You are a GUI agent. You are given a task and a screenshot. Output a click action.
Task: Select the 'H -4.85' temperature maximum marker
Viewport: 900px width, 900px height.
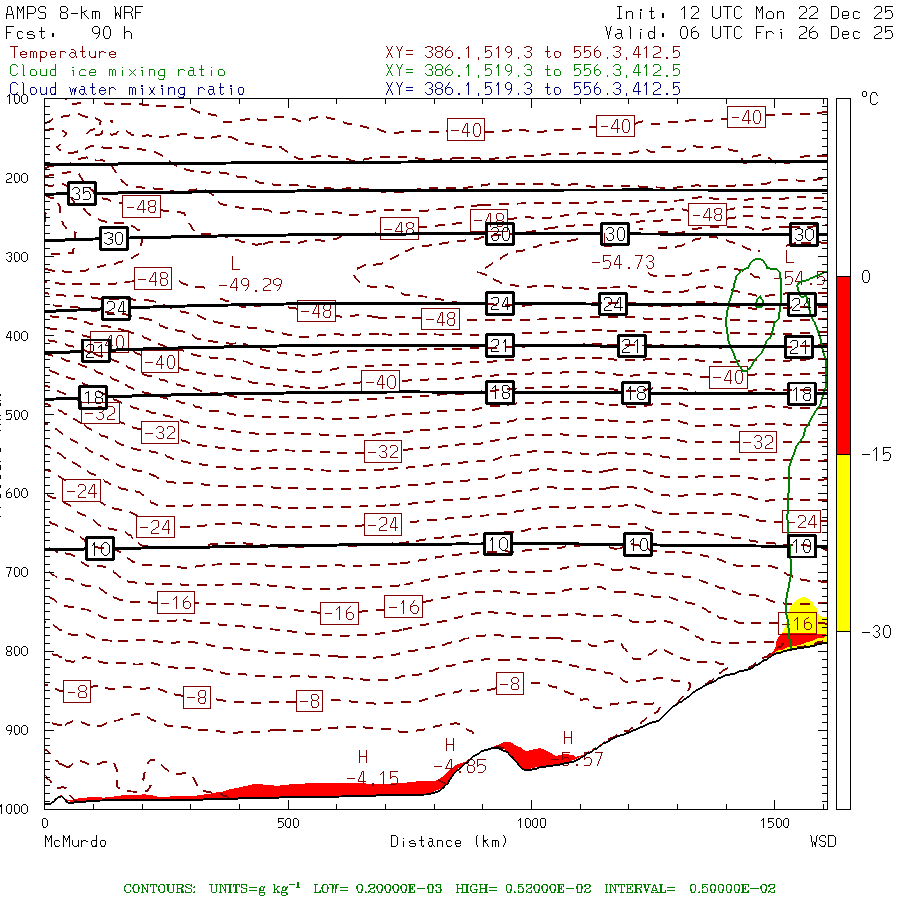[x=460, y=756]
